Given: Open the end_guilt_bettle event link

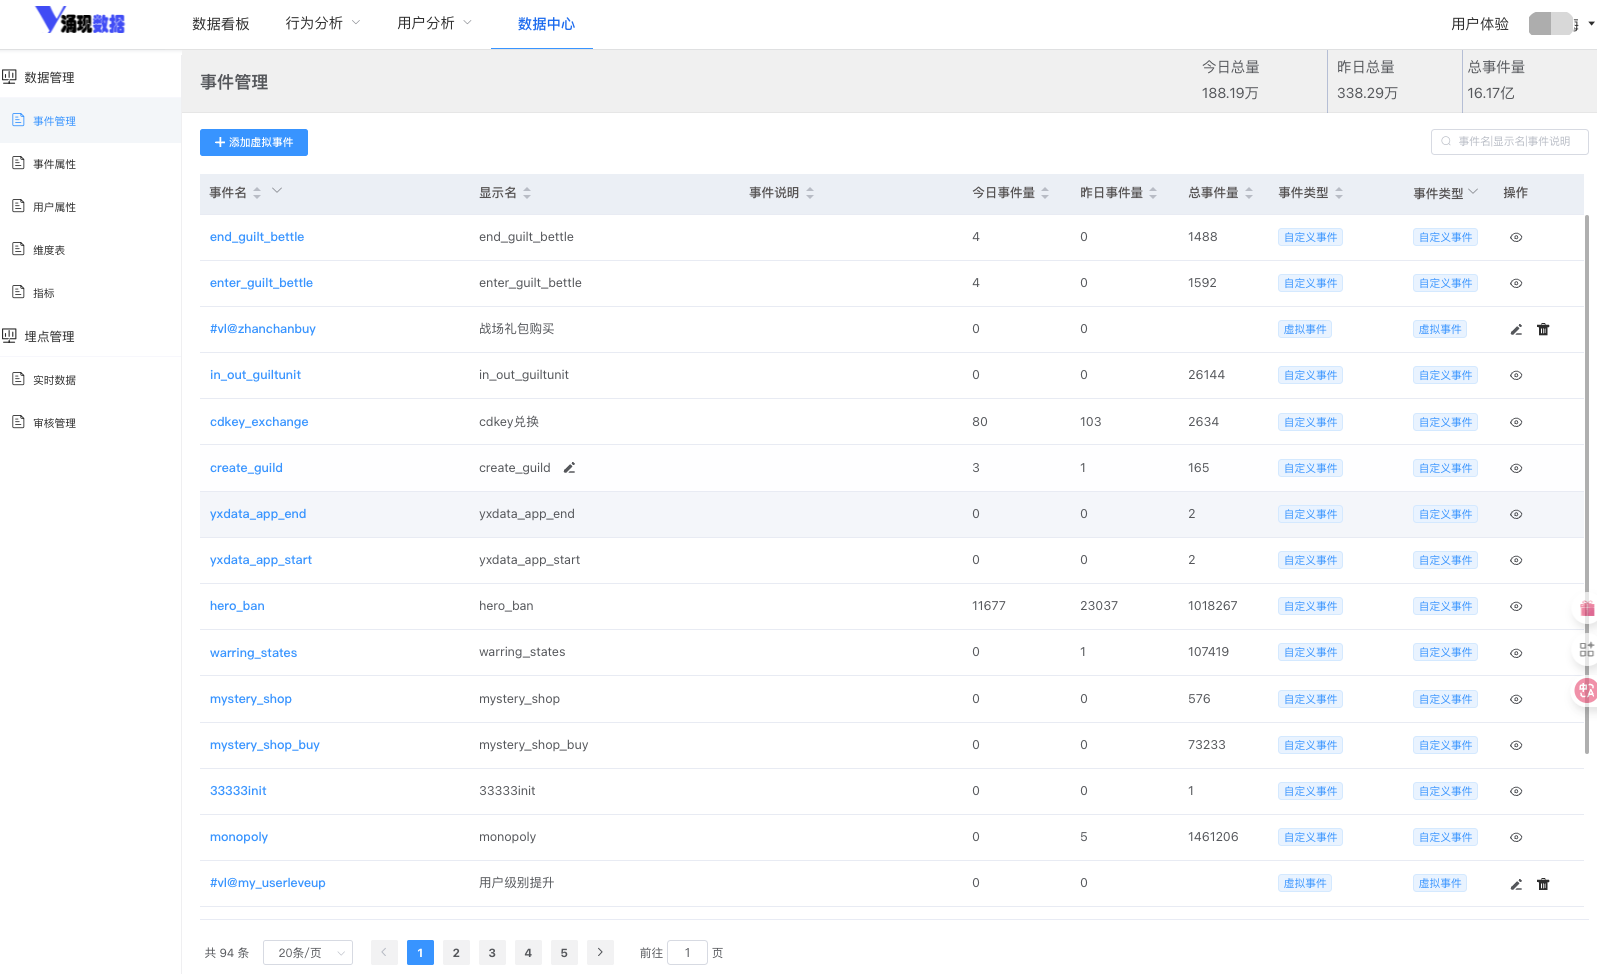Looking at the screenshot, I should click(257, 237).
